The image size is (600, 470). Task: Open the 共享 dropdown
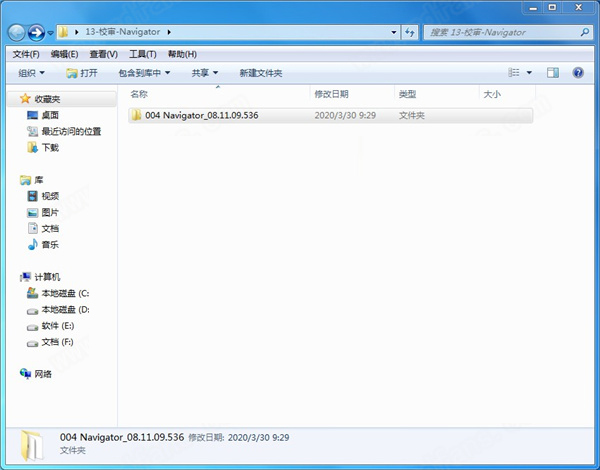(205, 73)
